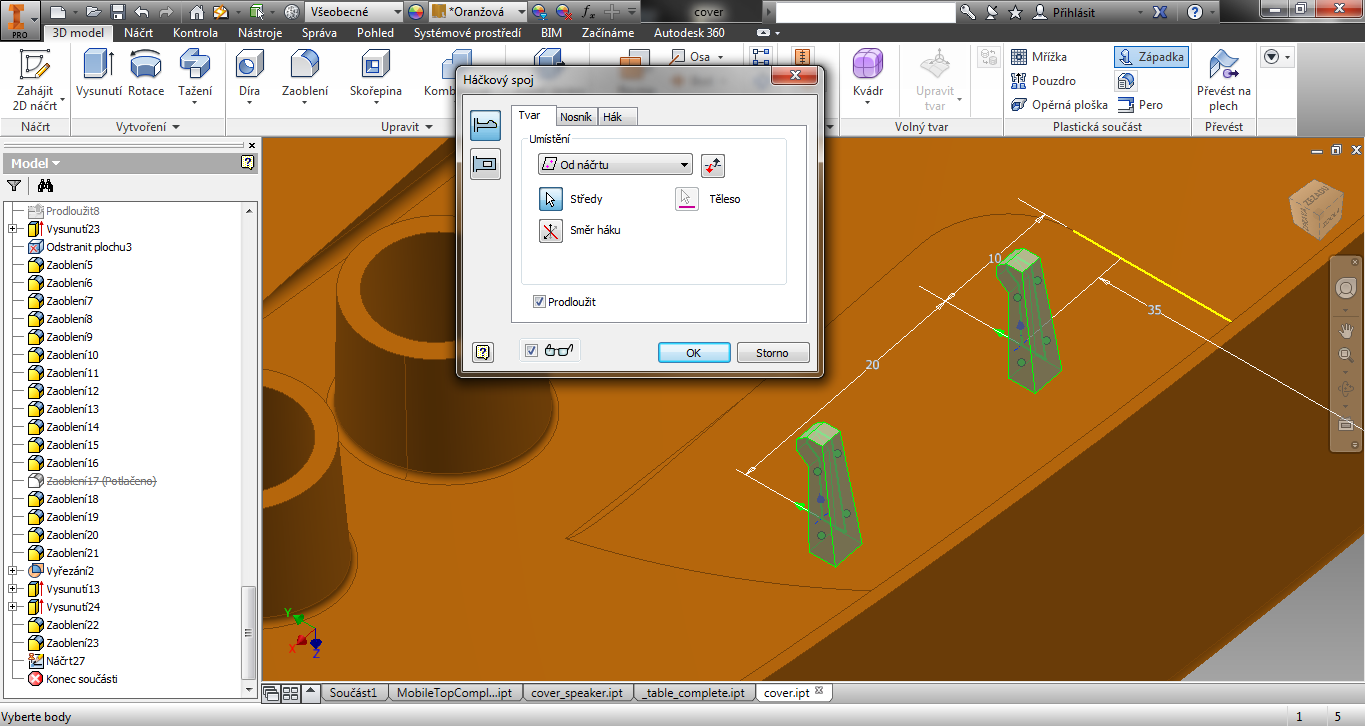Select the Vysunutí extrude tool
This screenshot has height=726, width=1365.
pyautogui.click(x=98, y=74)
